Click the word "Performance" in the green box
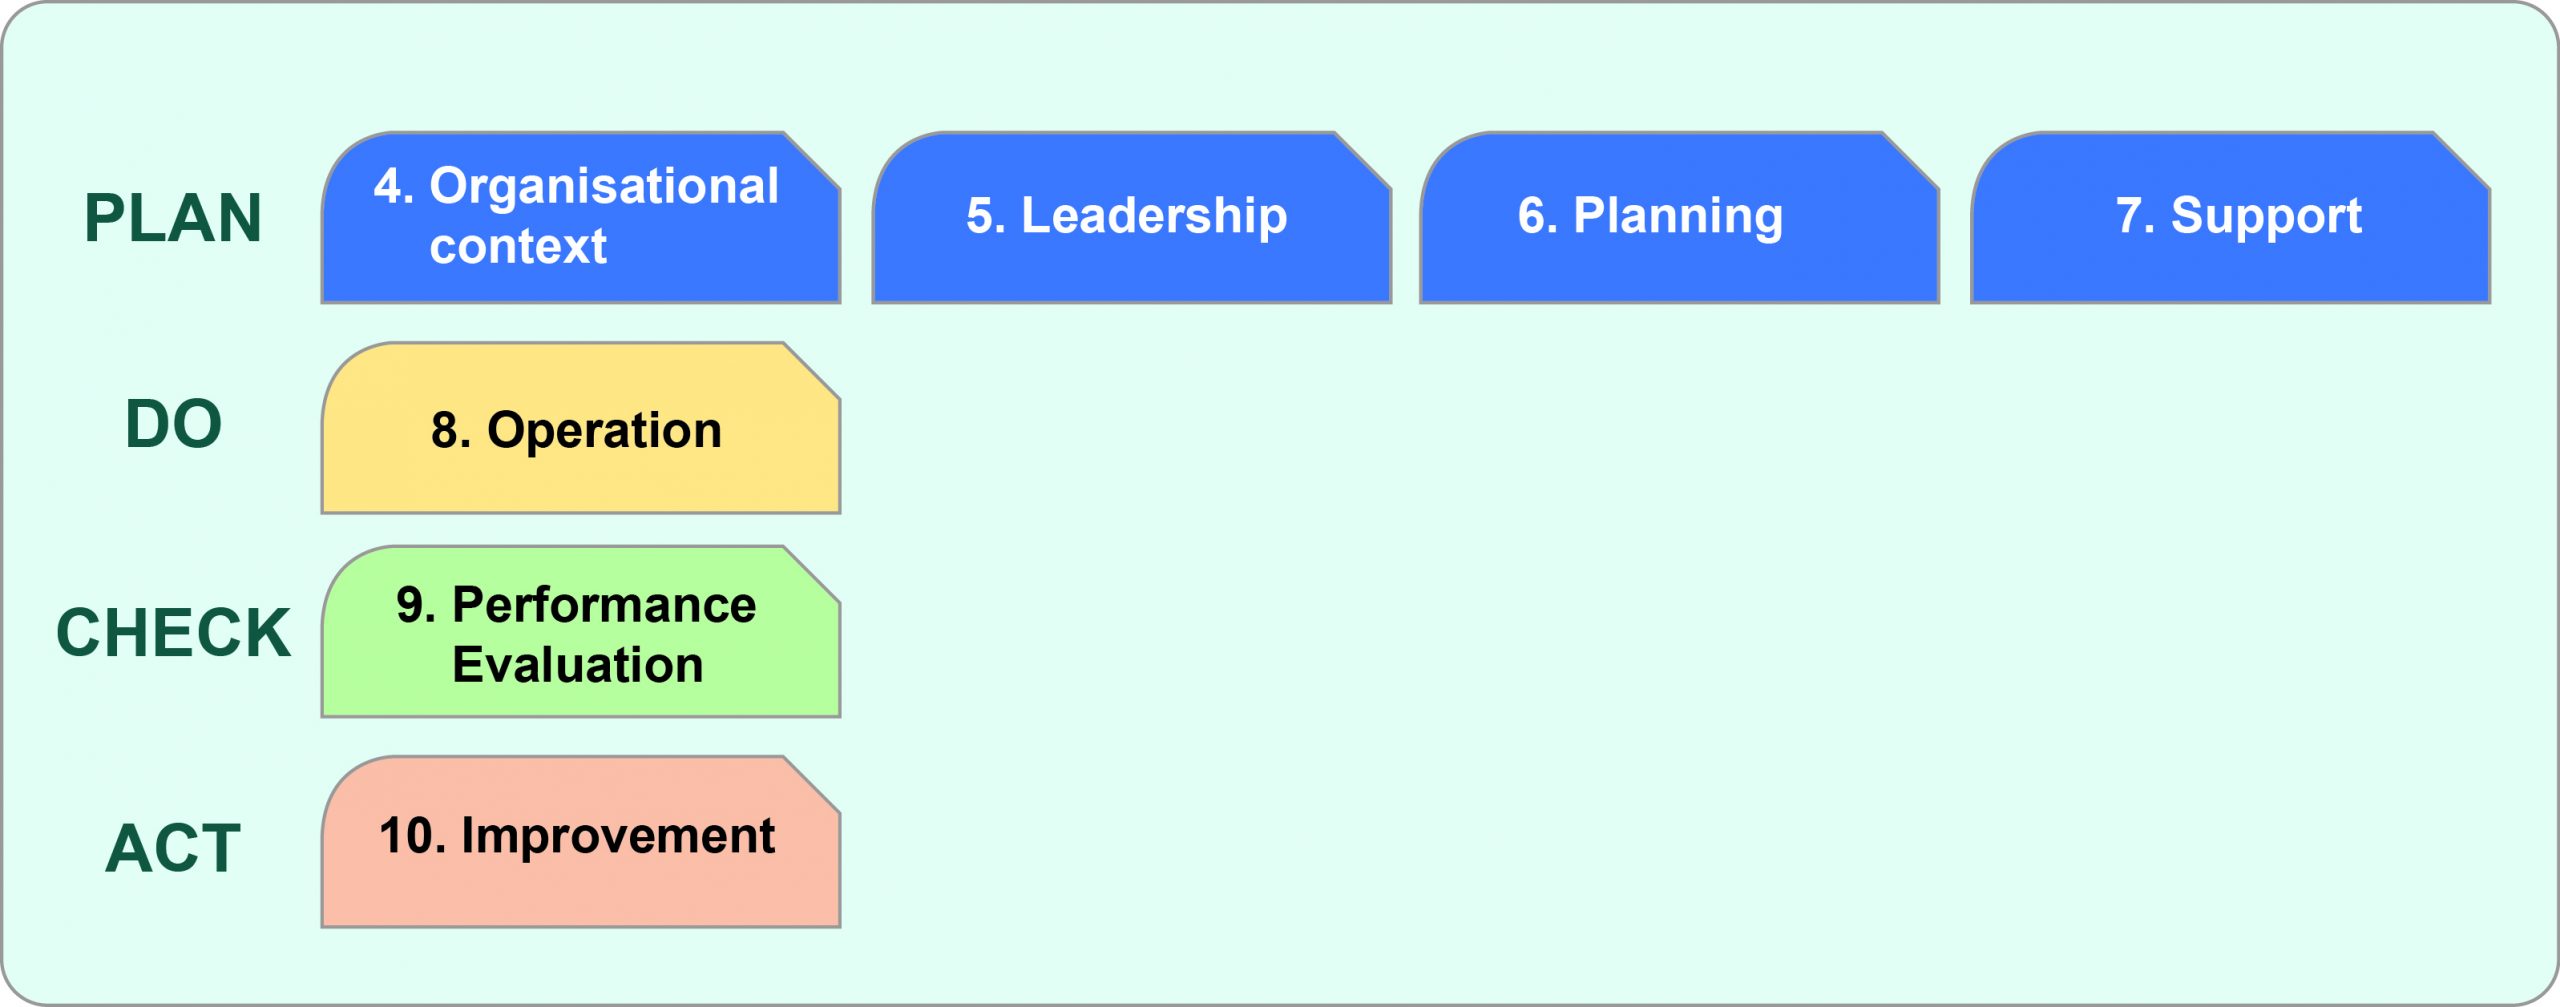 click(x=604, y=605)
